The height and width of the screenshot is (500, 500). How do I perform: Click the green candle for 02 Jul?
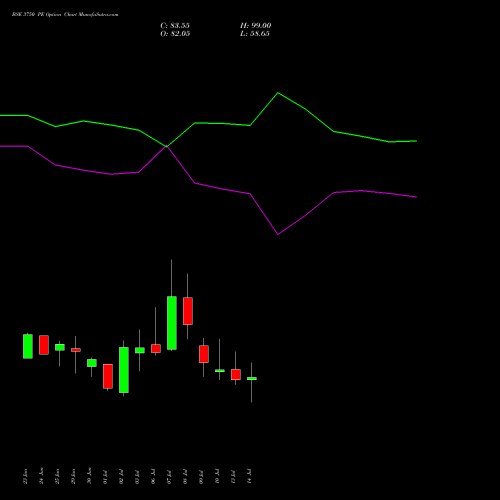coord(124,370)
